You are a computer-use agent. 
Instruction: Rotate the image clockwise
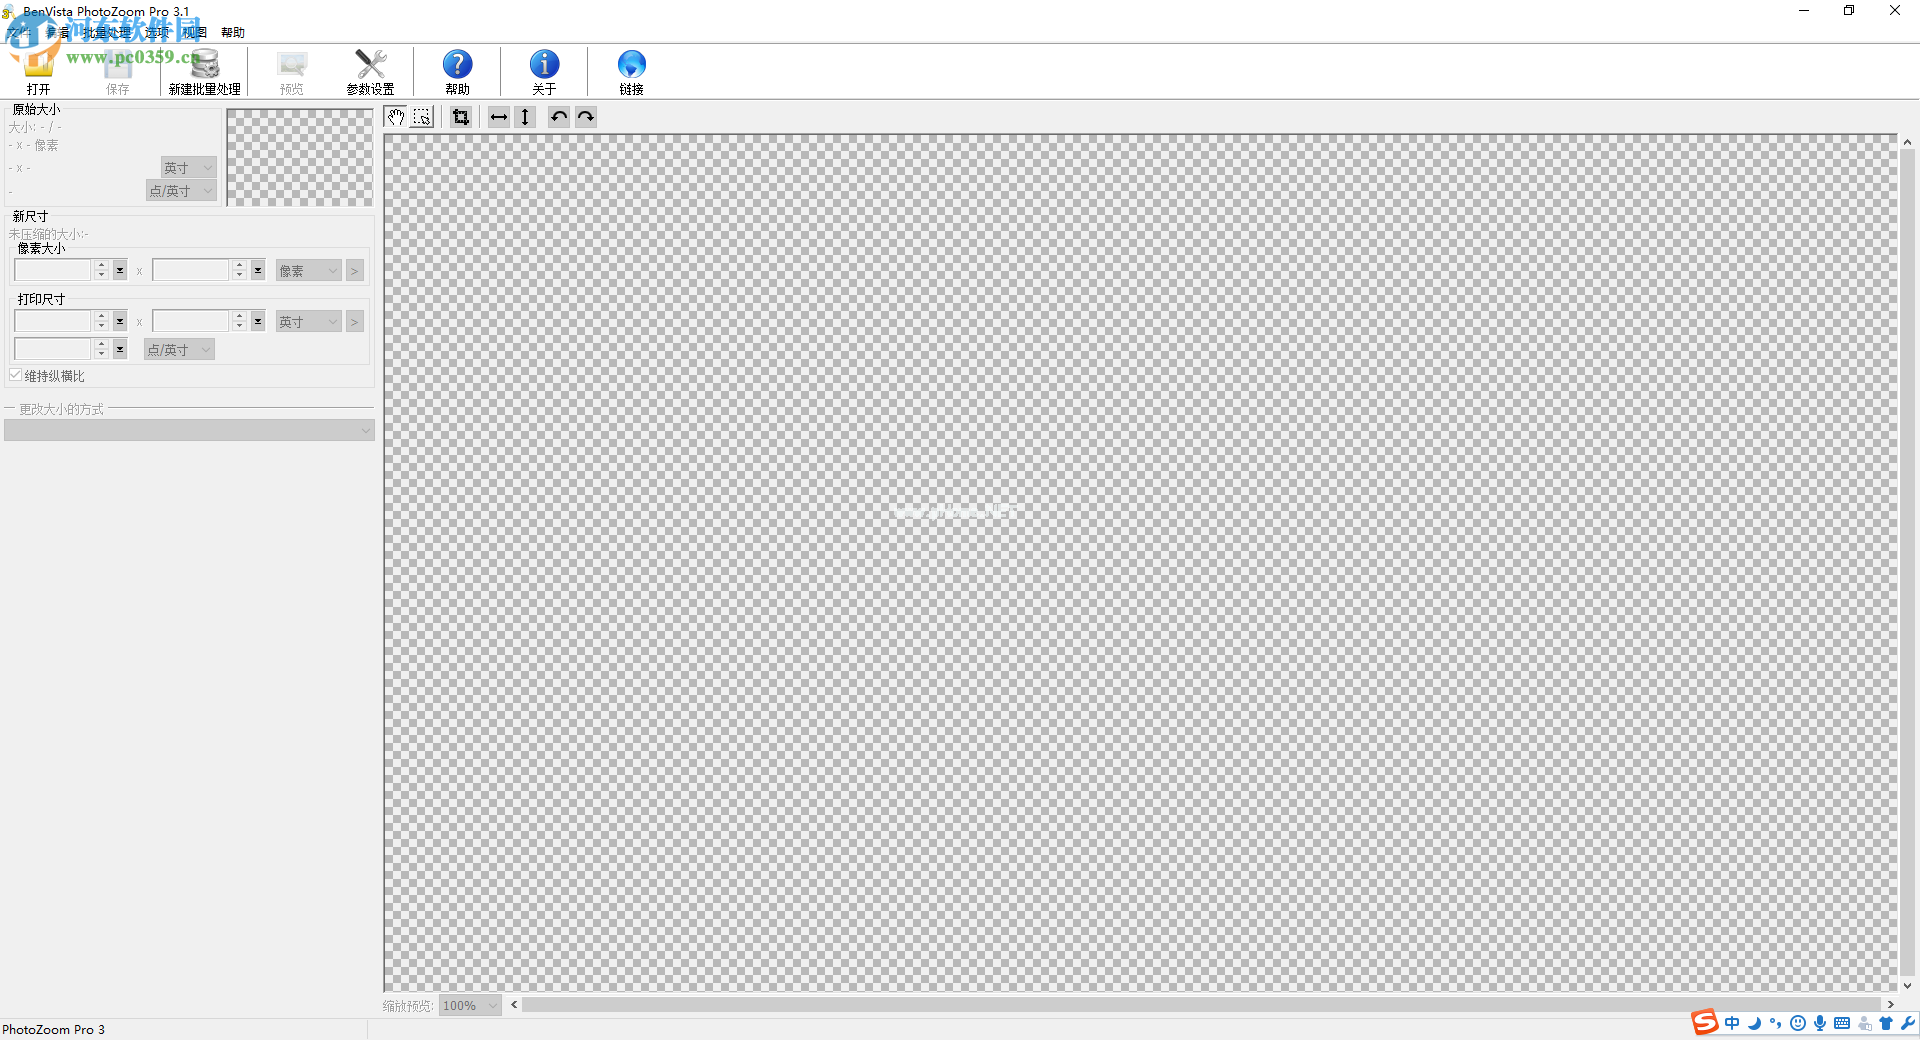[586, 117]
